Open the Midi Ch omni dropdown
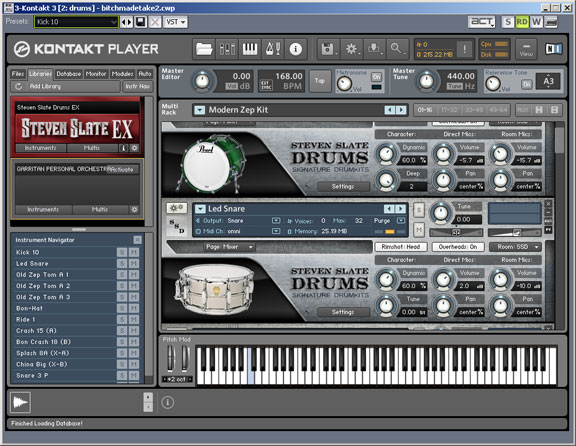The height and width of the screenshot is (446, 576). (276, 231)
